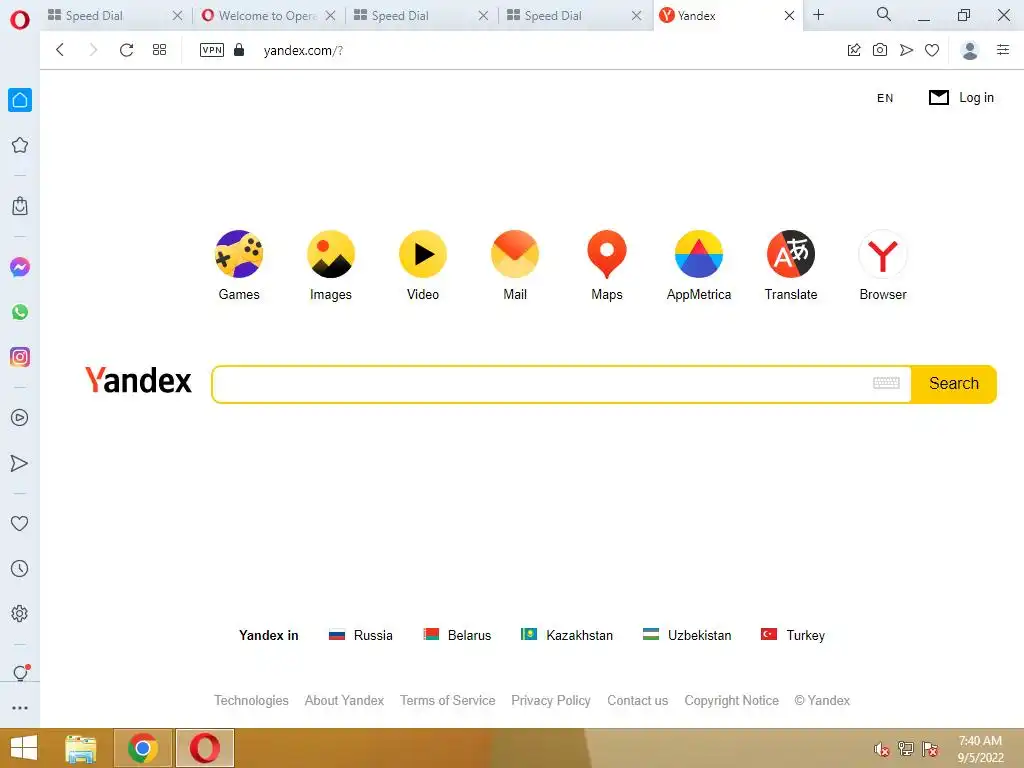Viewport: 1024px width, 768px height.
Task: Close the Yandex tab
Action: [789, 16]
